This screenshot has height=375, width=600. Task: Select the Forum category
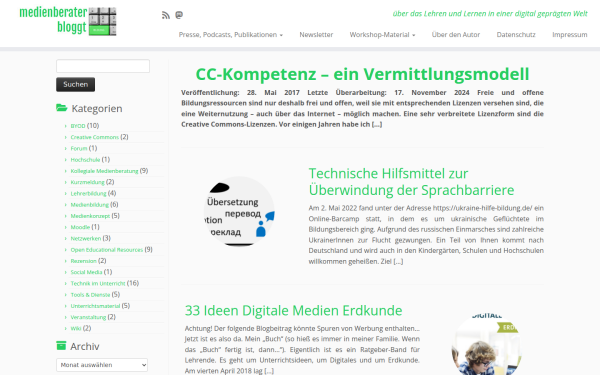[x=79, y=148]
